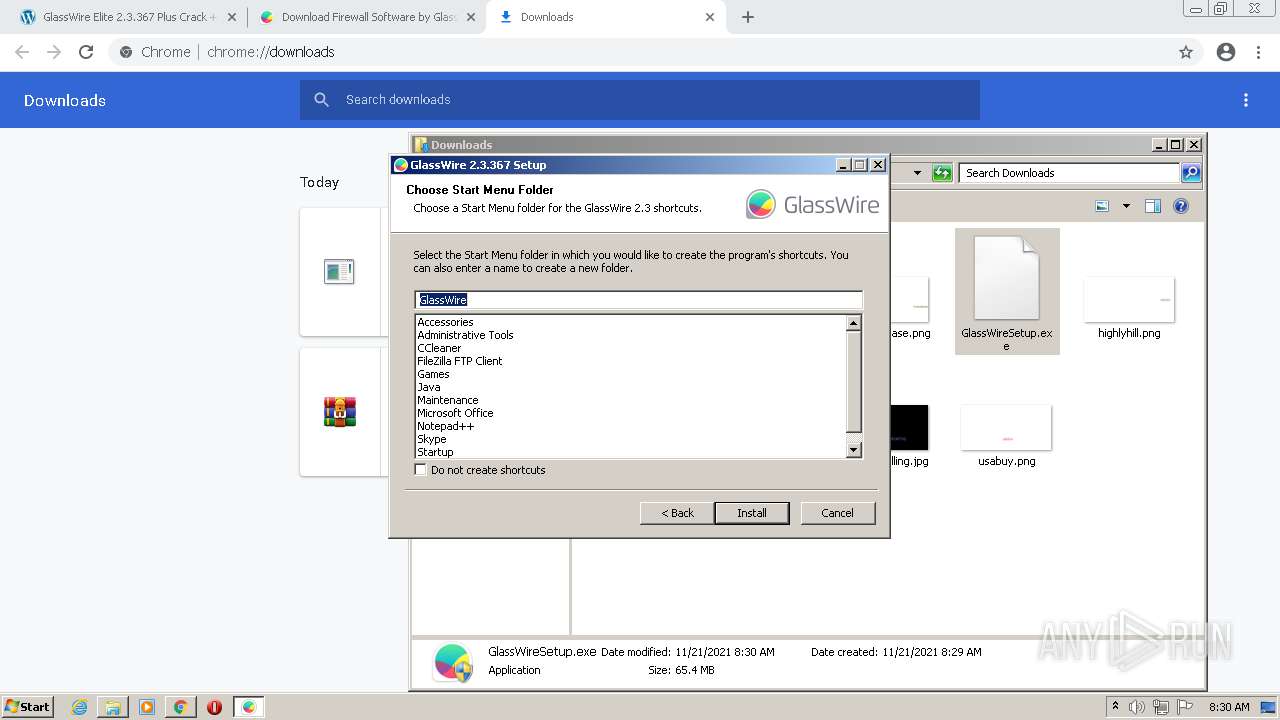Click the Chrome Downloads page search magnifier icon
Image resolution: width=1280 pixels, height=720 pixels.
coord(321,100)
